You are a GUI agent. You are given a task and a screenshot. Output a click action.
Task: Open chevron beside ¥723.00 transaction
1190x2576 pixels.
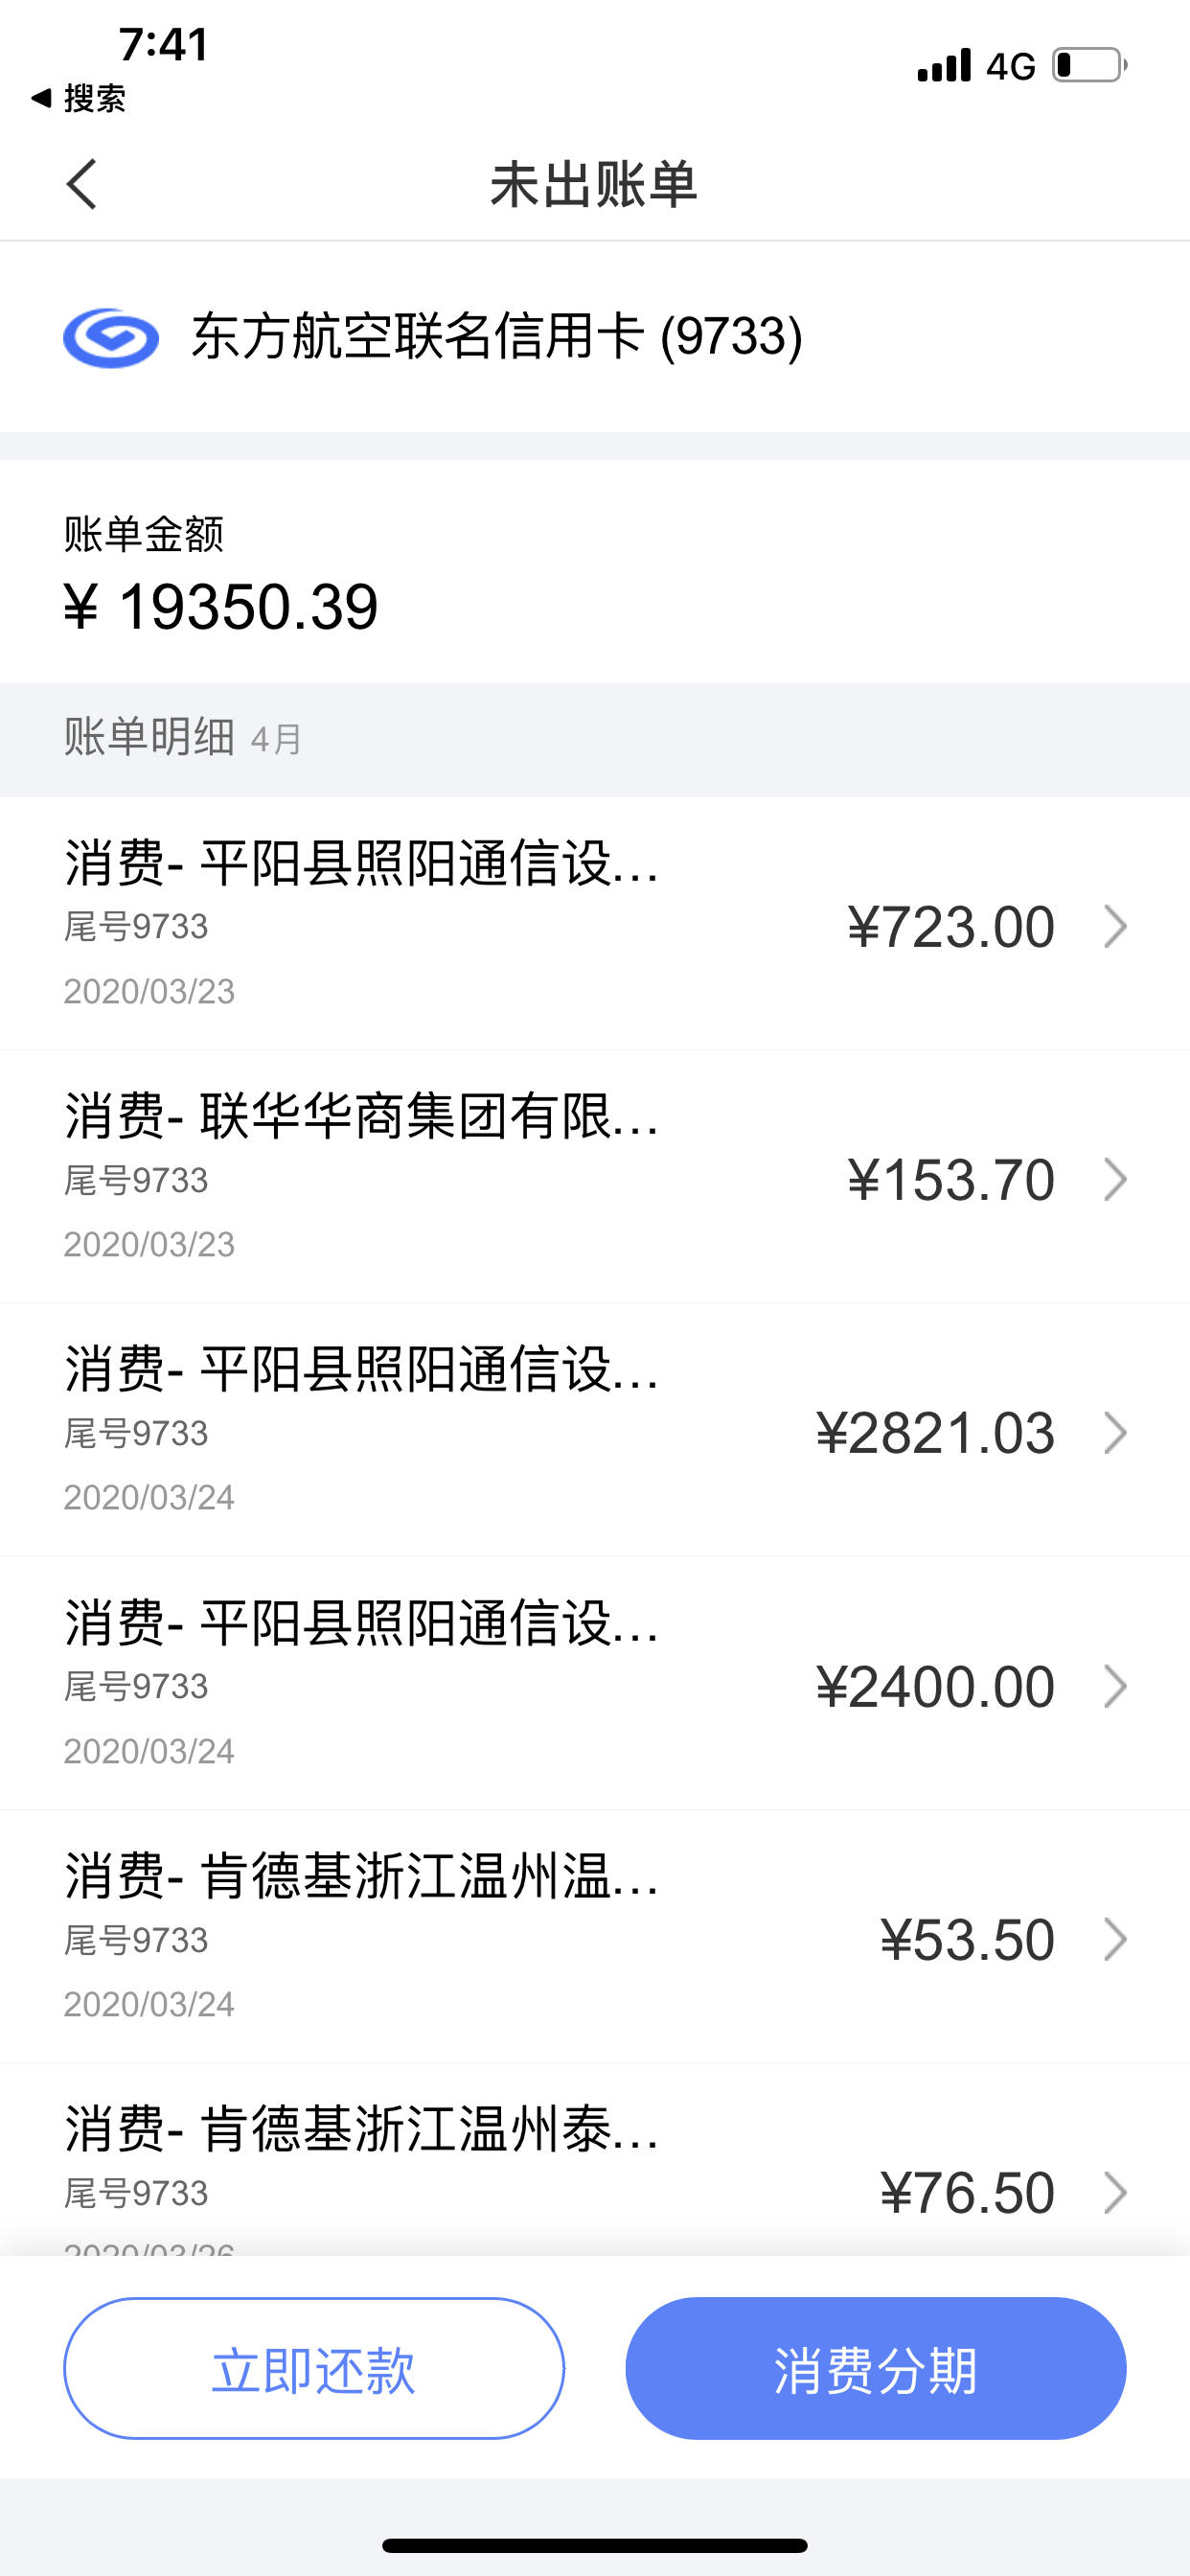click(x=1115, y=926)
